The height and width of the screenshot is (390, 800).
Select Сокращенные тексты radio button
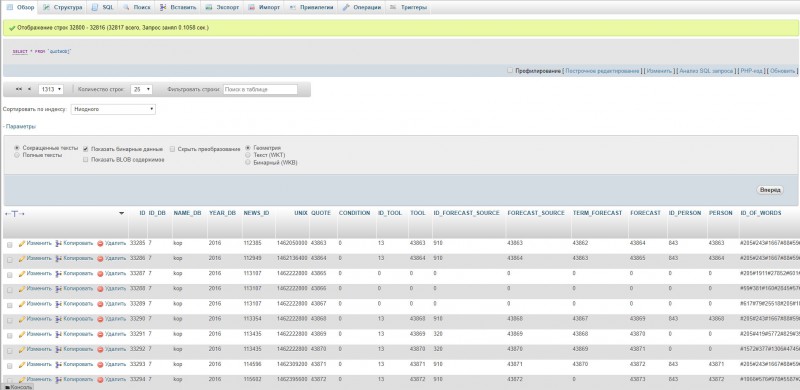point(17,148)
